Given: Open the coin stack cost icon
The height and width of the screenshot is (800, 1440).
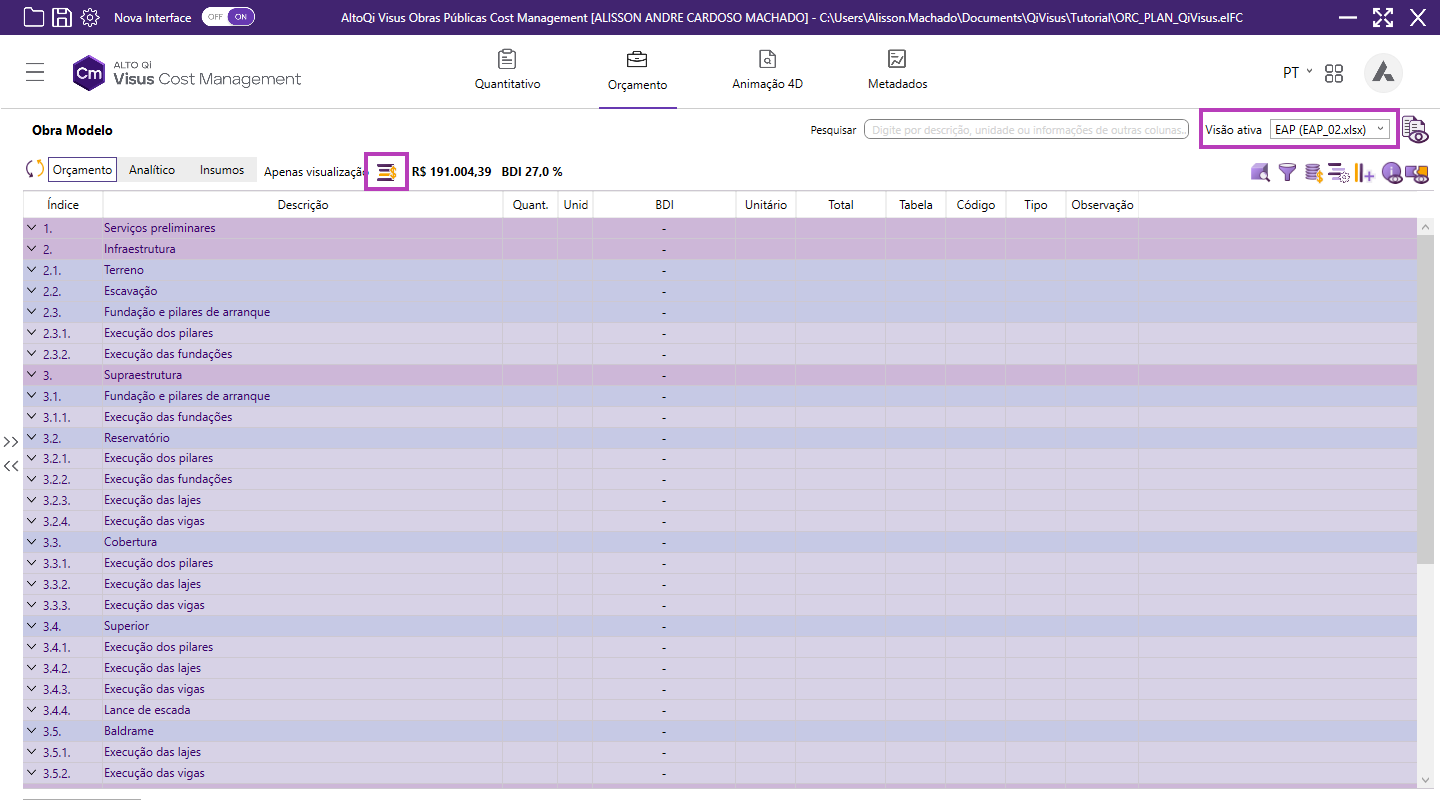Looking at the screenshot, I should pos(1313,173).
